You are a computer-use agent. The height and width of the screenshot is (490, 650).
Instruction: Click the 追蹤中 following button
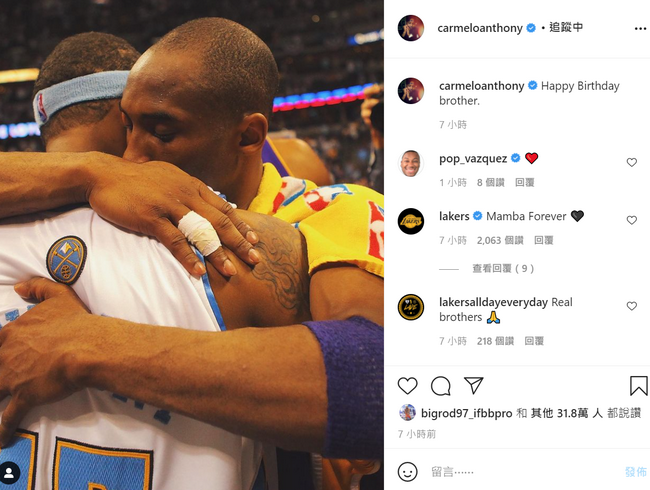(566, 27)
